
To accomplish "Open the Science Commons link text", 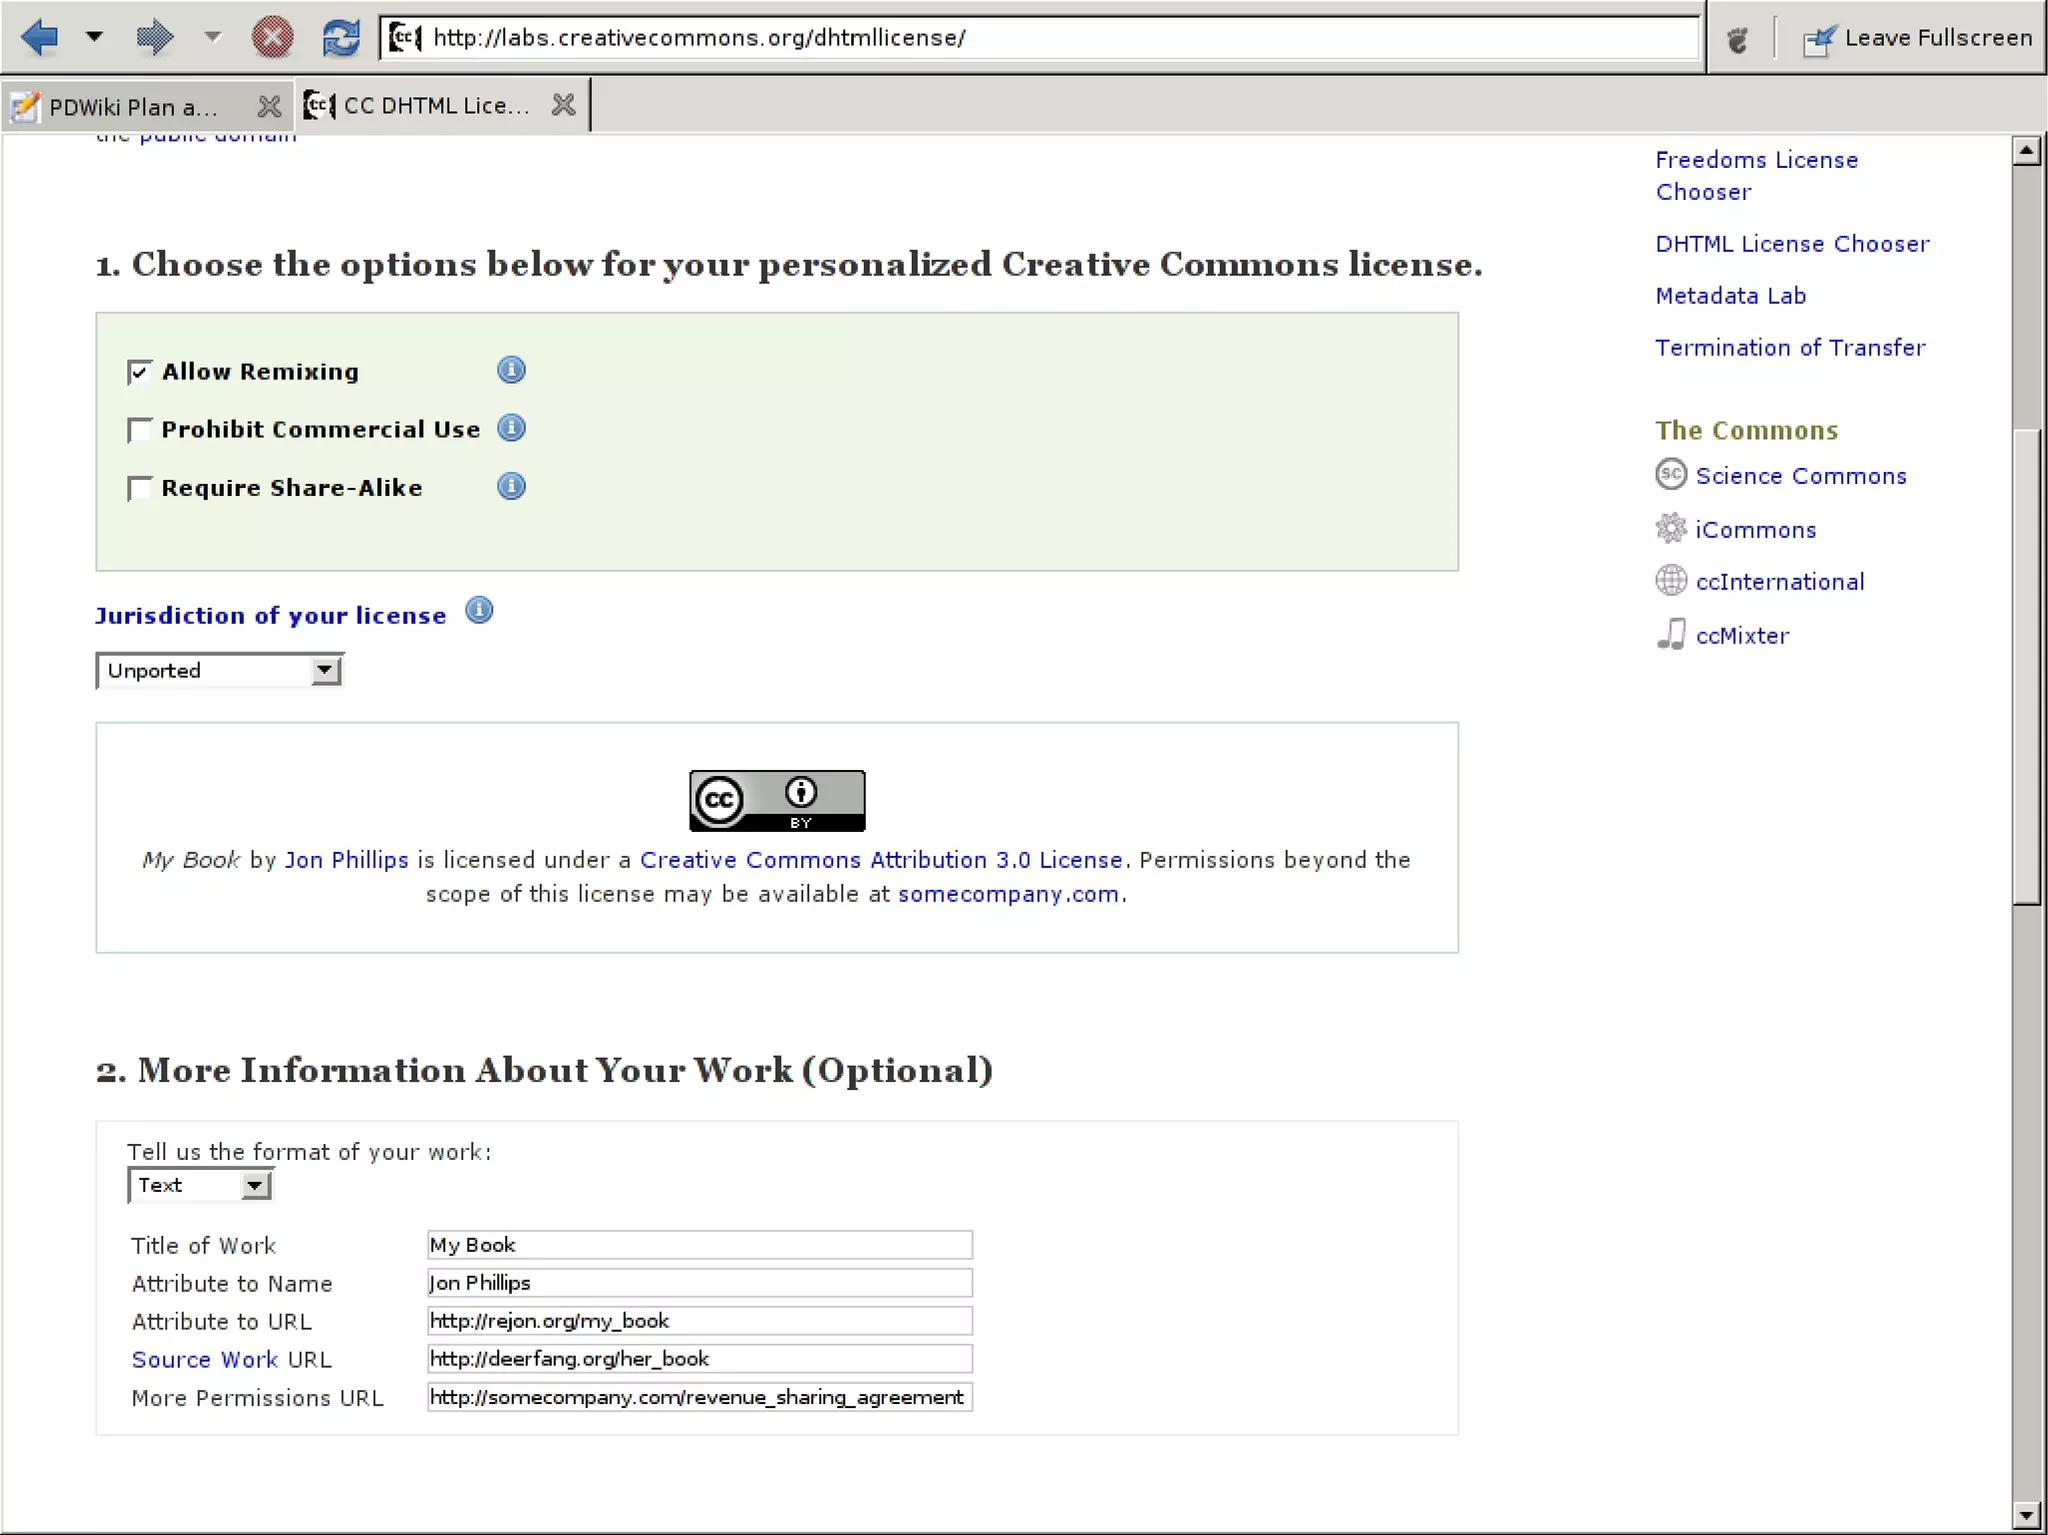I will coord(1801,476).
